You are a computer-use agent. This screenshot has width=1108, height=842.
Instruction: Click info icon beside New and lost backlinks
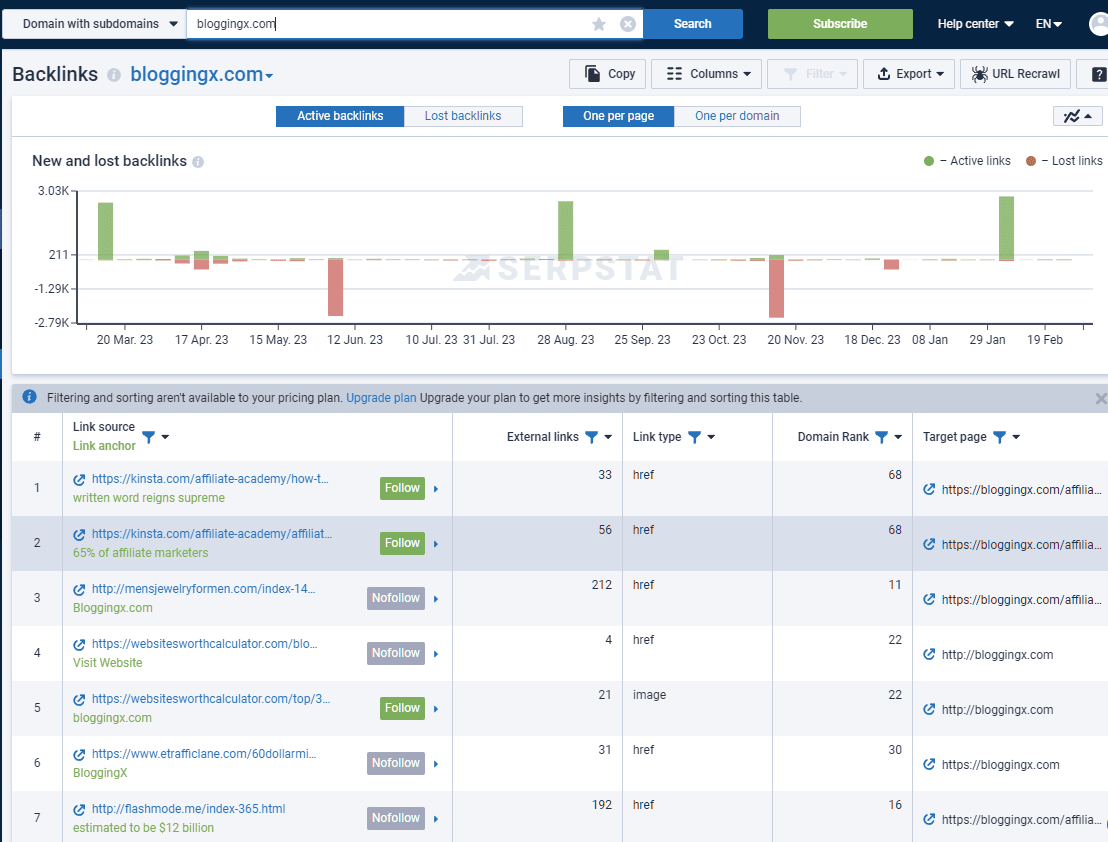(x=198, y=162)
